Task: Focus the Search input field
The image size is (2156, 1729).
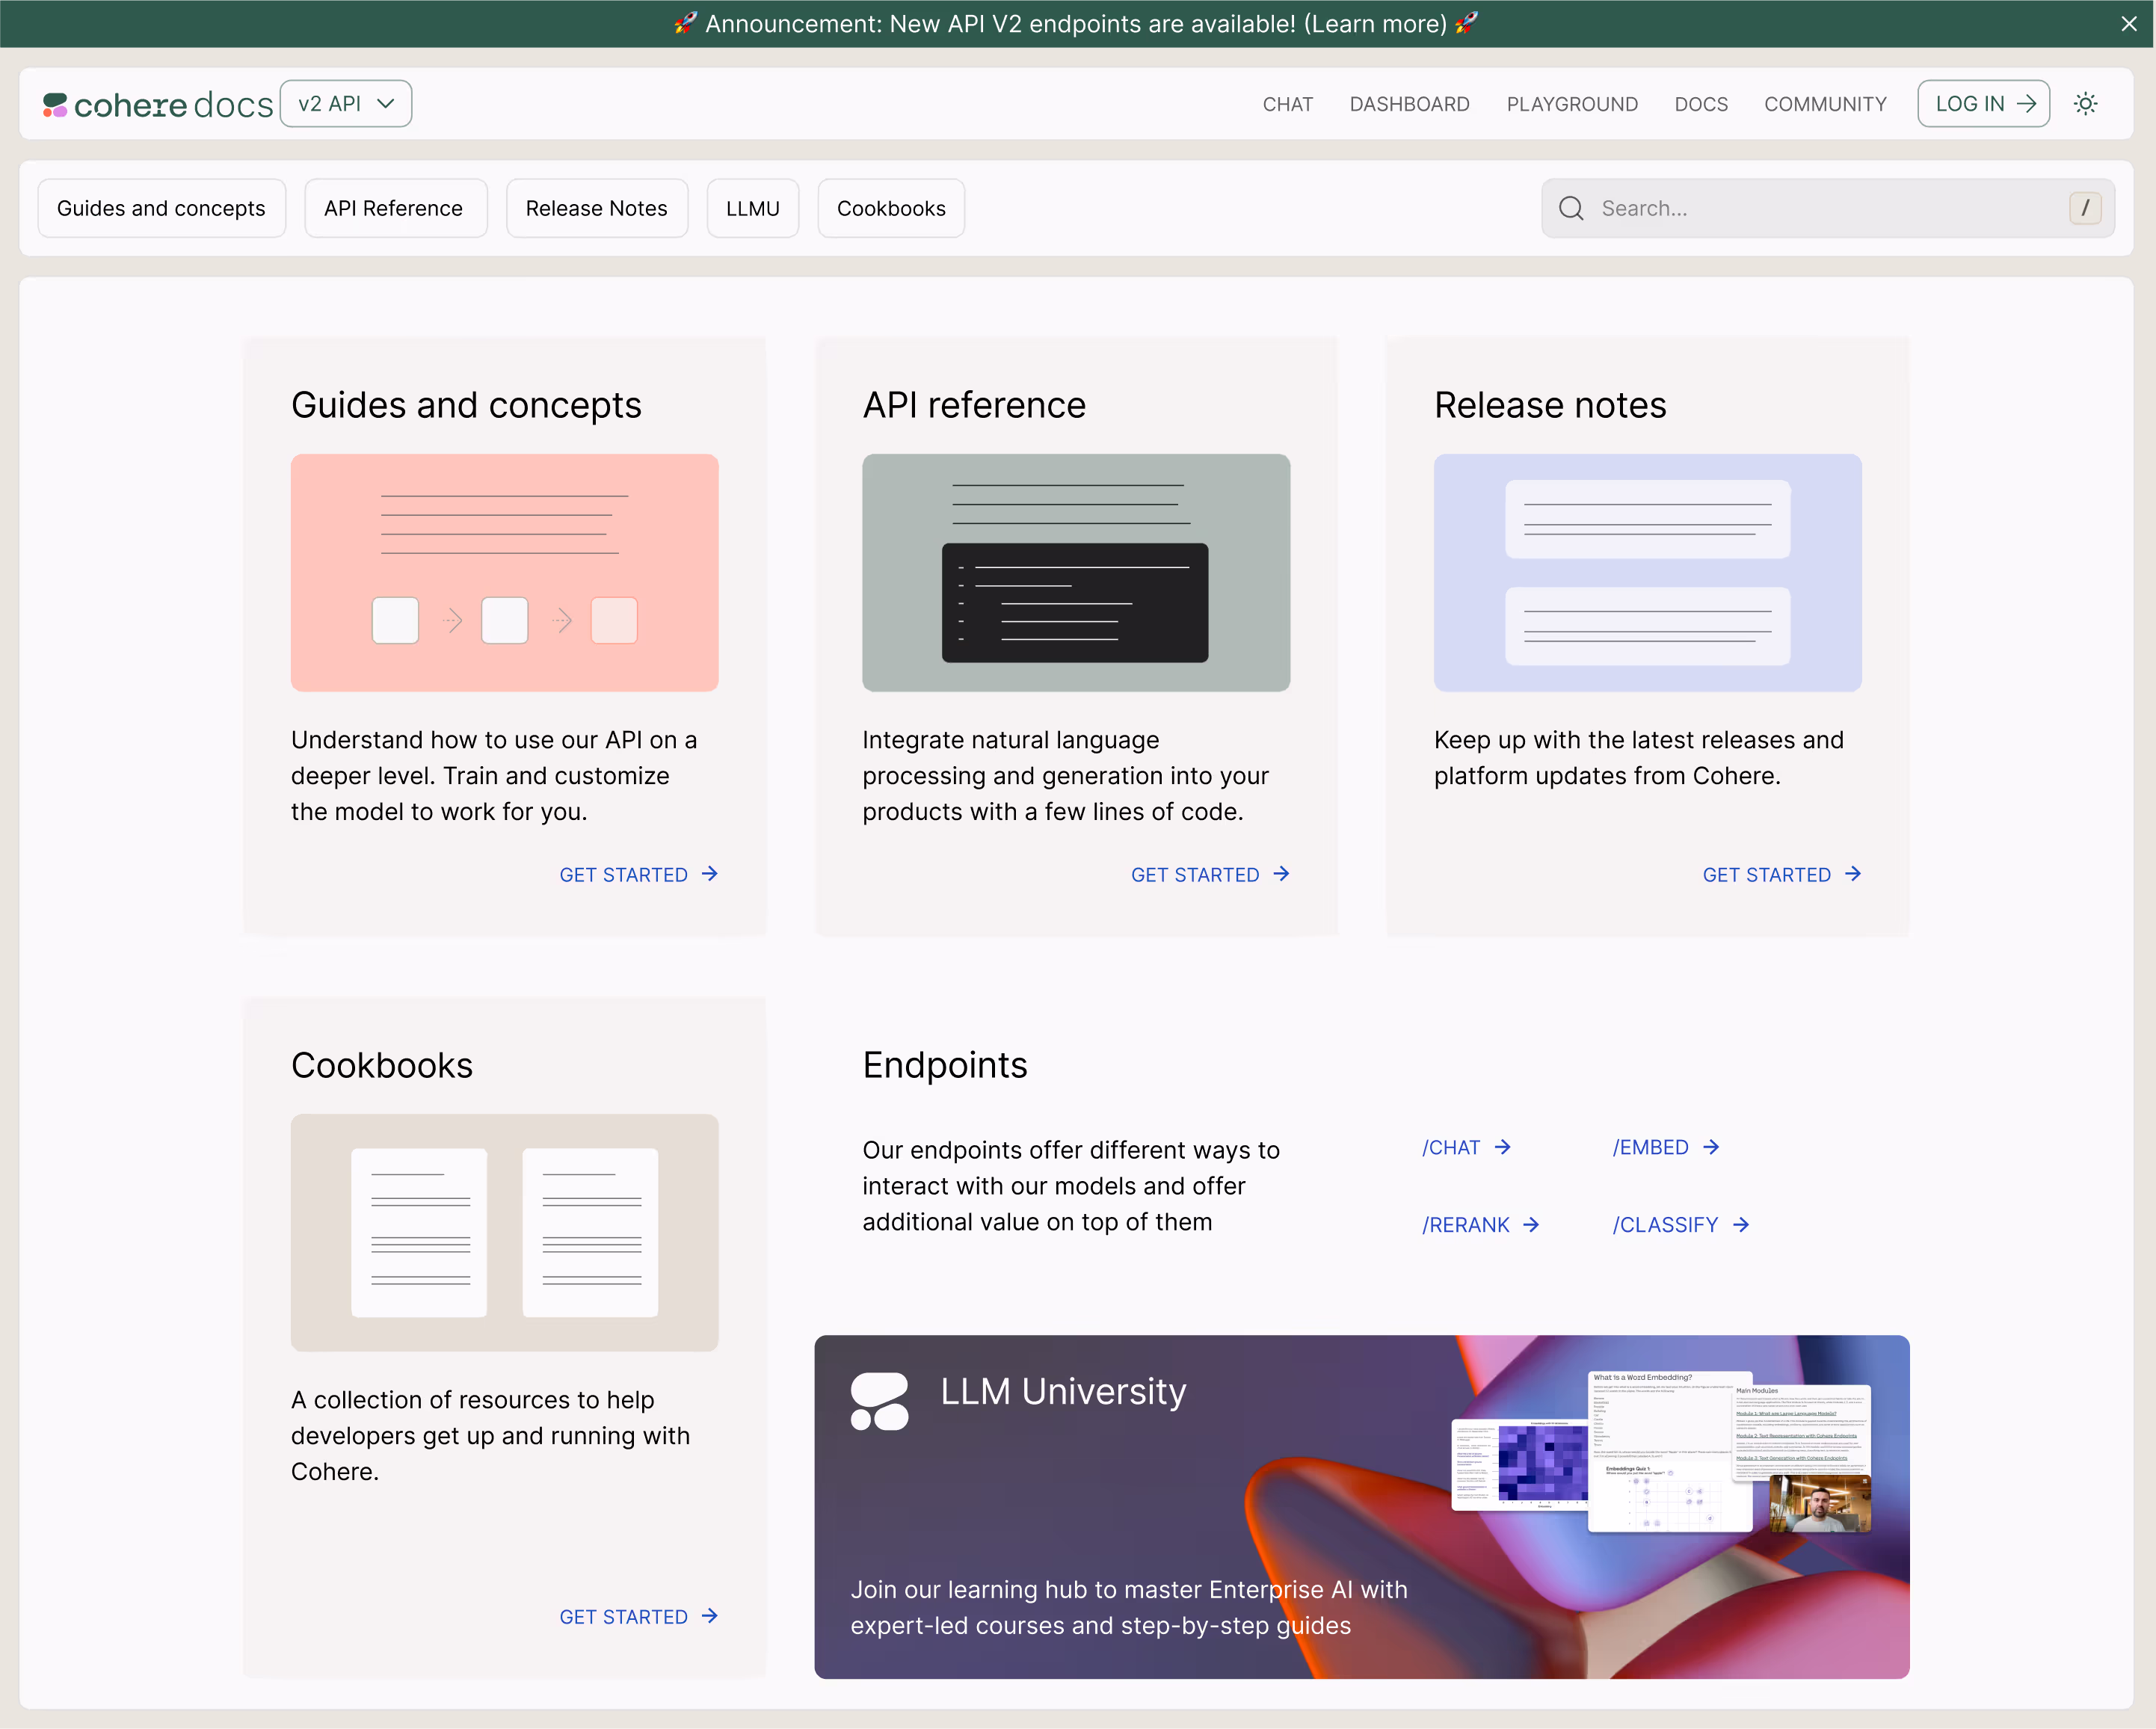Action: (x=1820, y=208)
